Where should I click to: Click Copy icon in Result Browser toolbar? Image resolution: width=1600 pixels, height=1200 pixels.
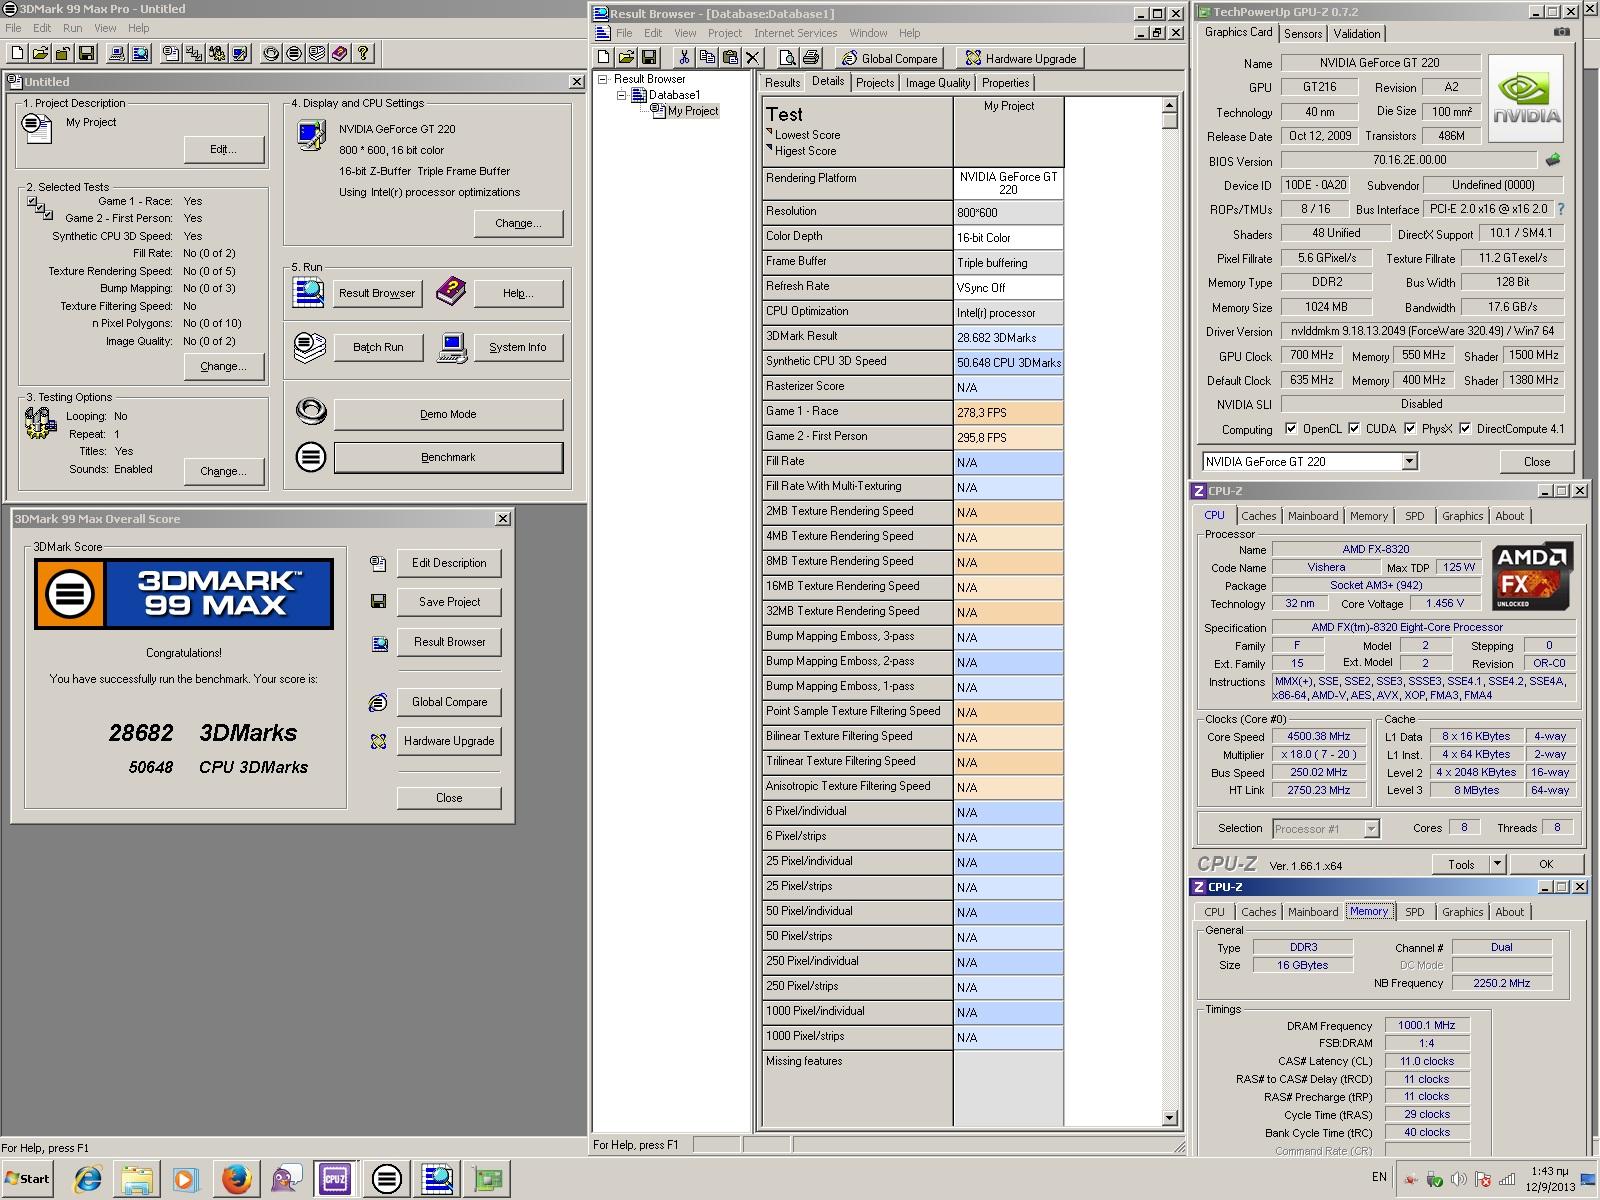coord(707,58)
